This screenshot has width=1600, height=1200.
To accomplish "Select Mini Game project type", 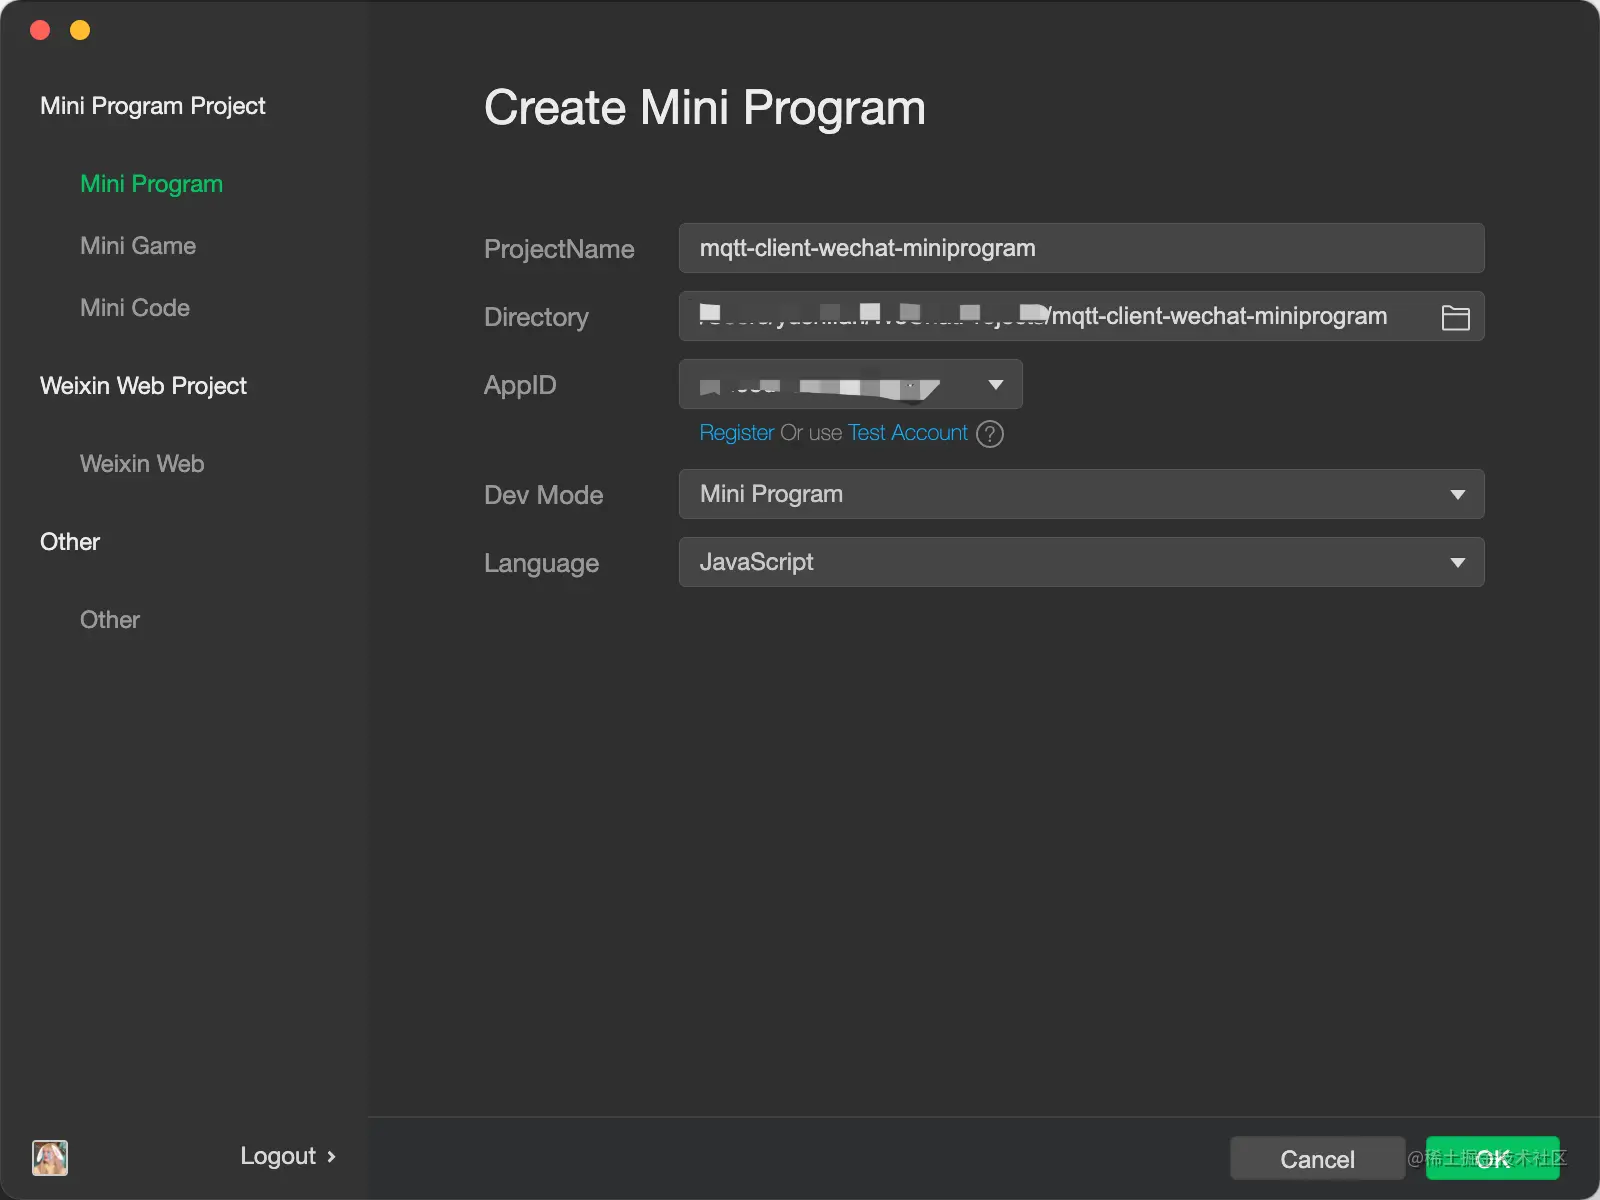I will click(x=138, y=246).
